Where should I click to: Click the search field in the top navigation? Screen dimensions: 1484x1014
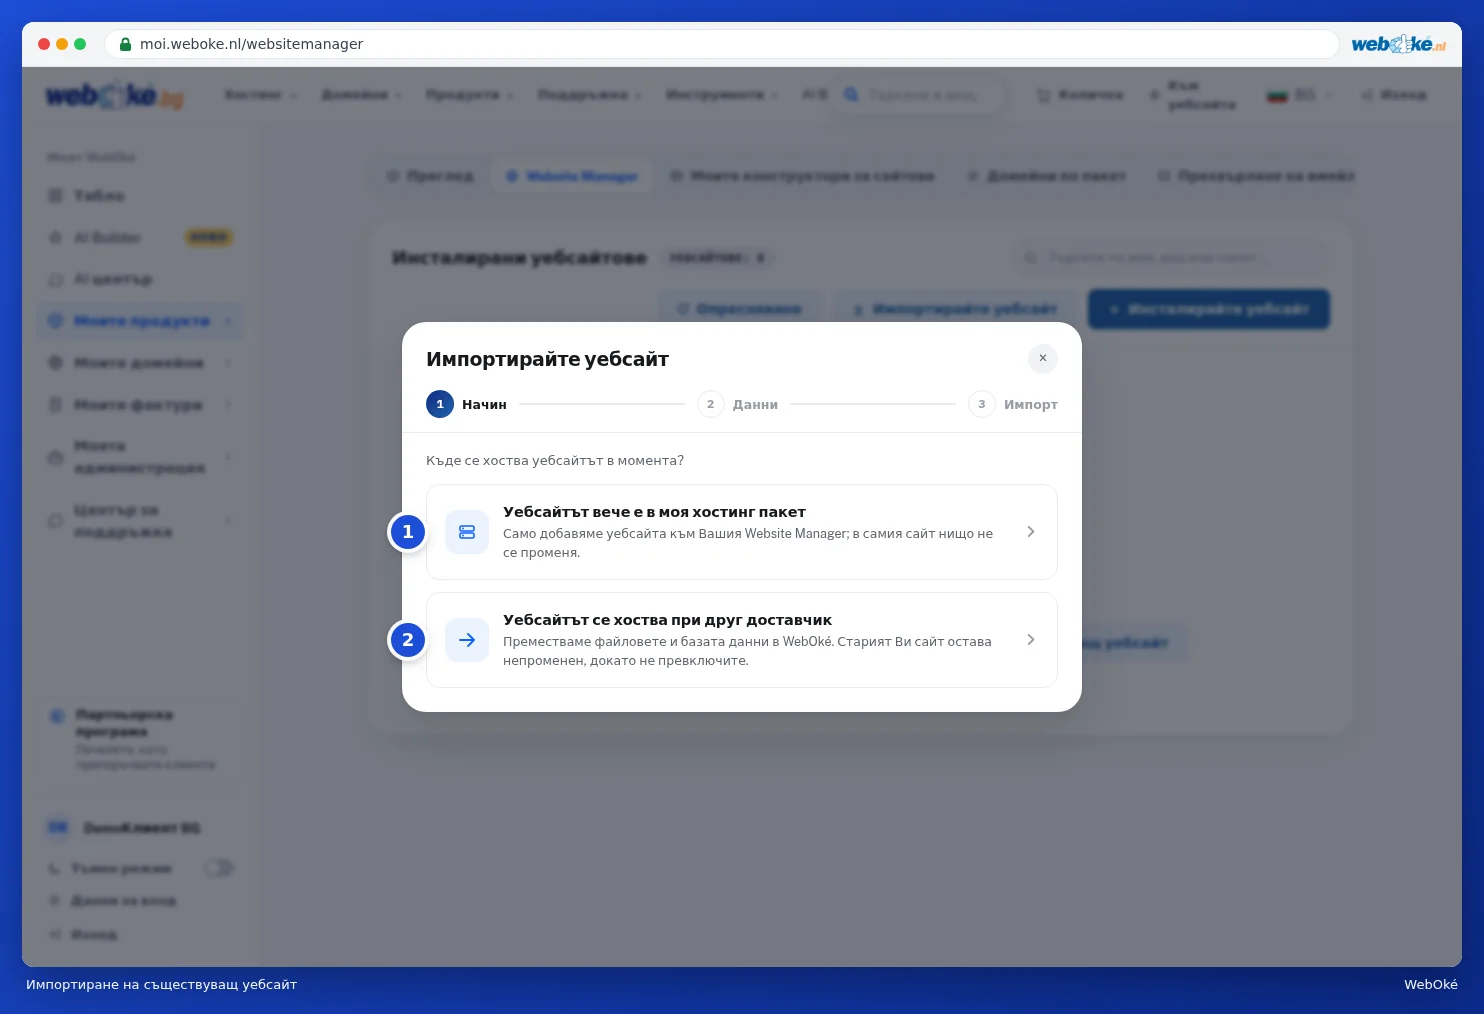(920, 95)
